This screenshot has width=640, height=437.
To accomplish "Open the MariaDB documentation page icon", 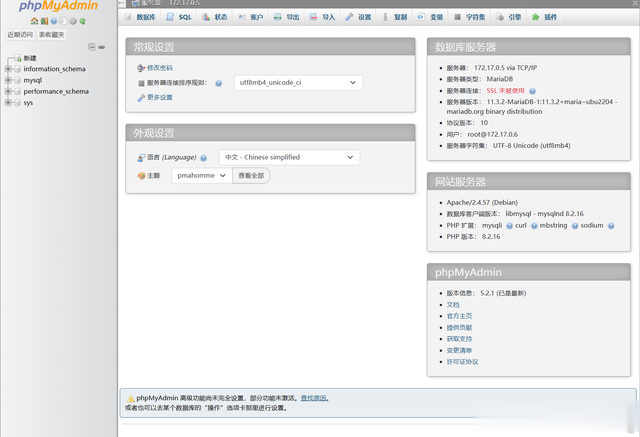I will pyautogui.click(x=63, y=21).
